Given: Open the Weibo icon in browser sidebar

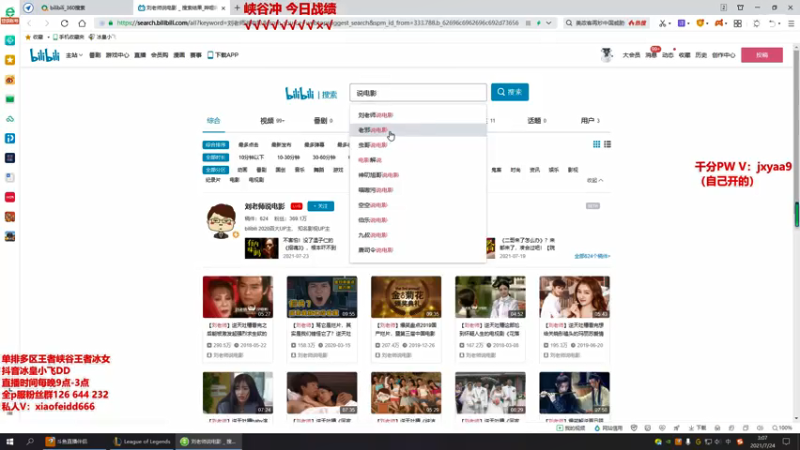Looking at the screenshot, I should click(10, 80).
